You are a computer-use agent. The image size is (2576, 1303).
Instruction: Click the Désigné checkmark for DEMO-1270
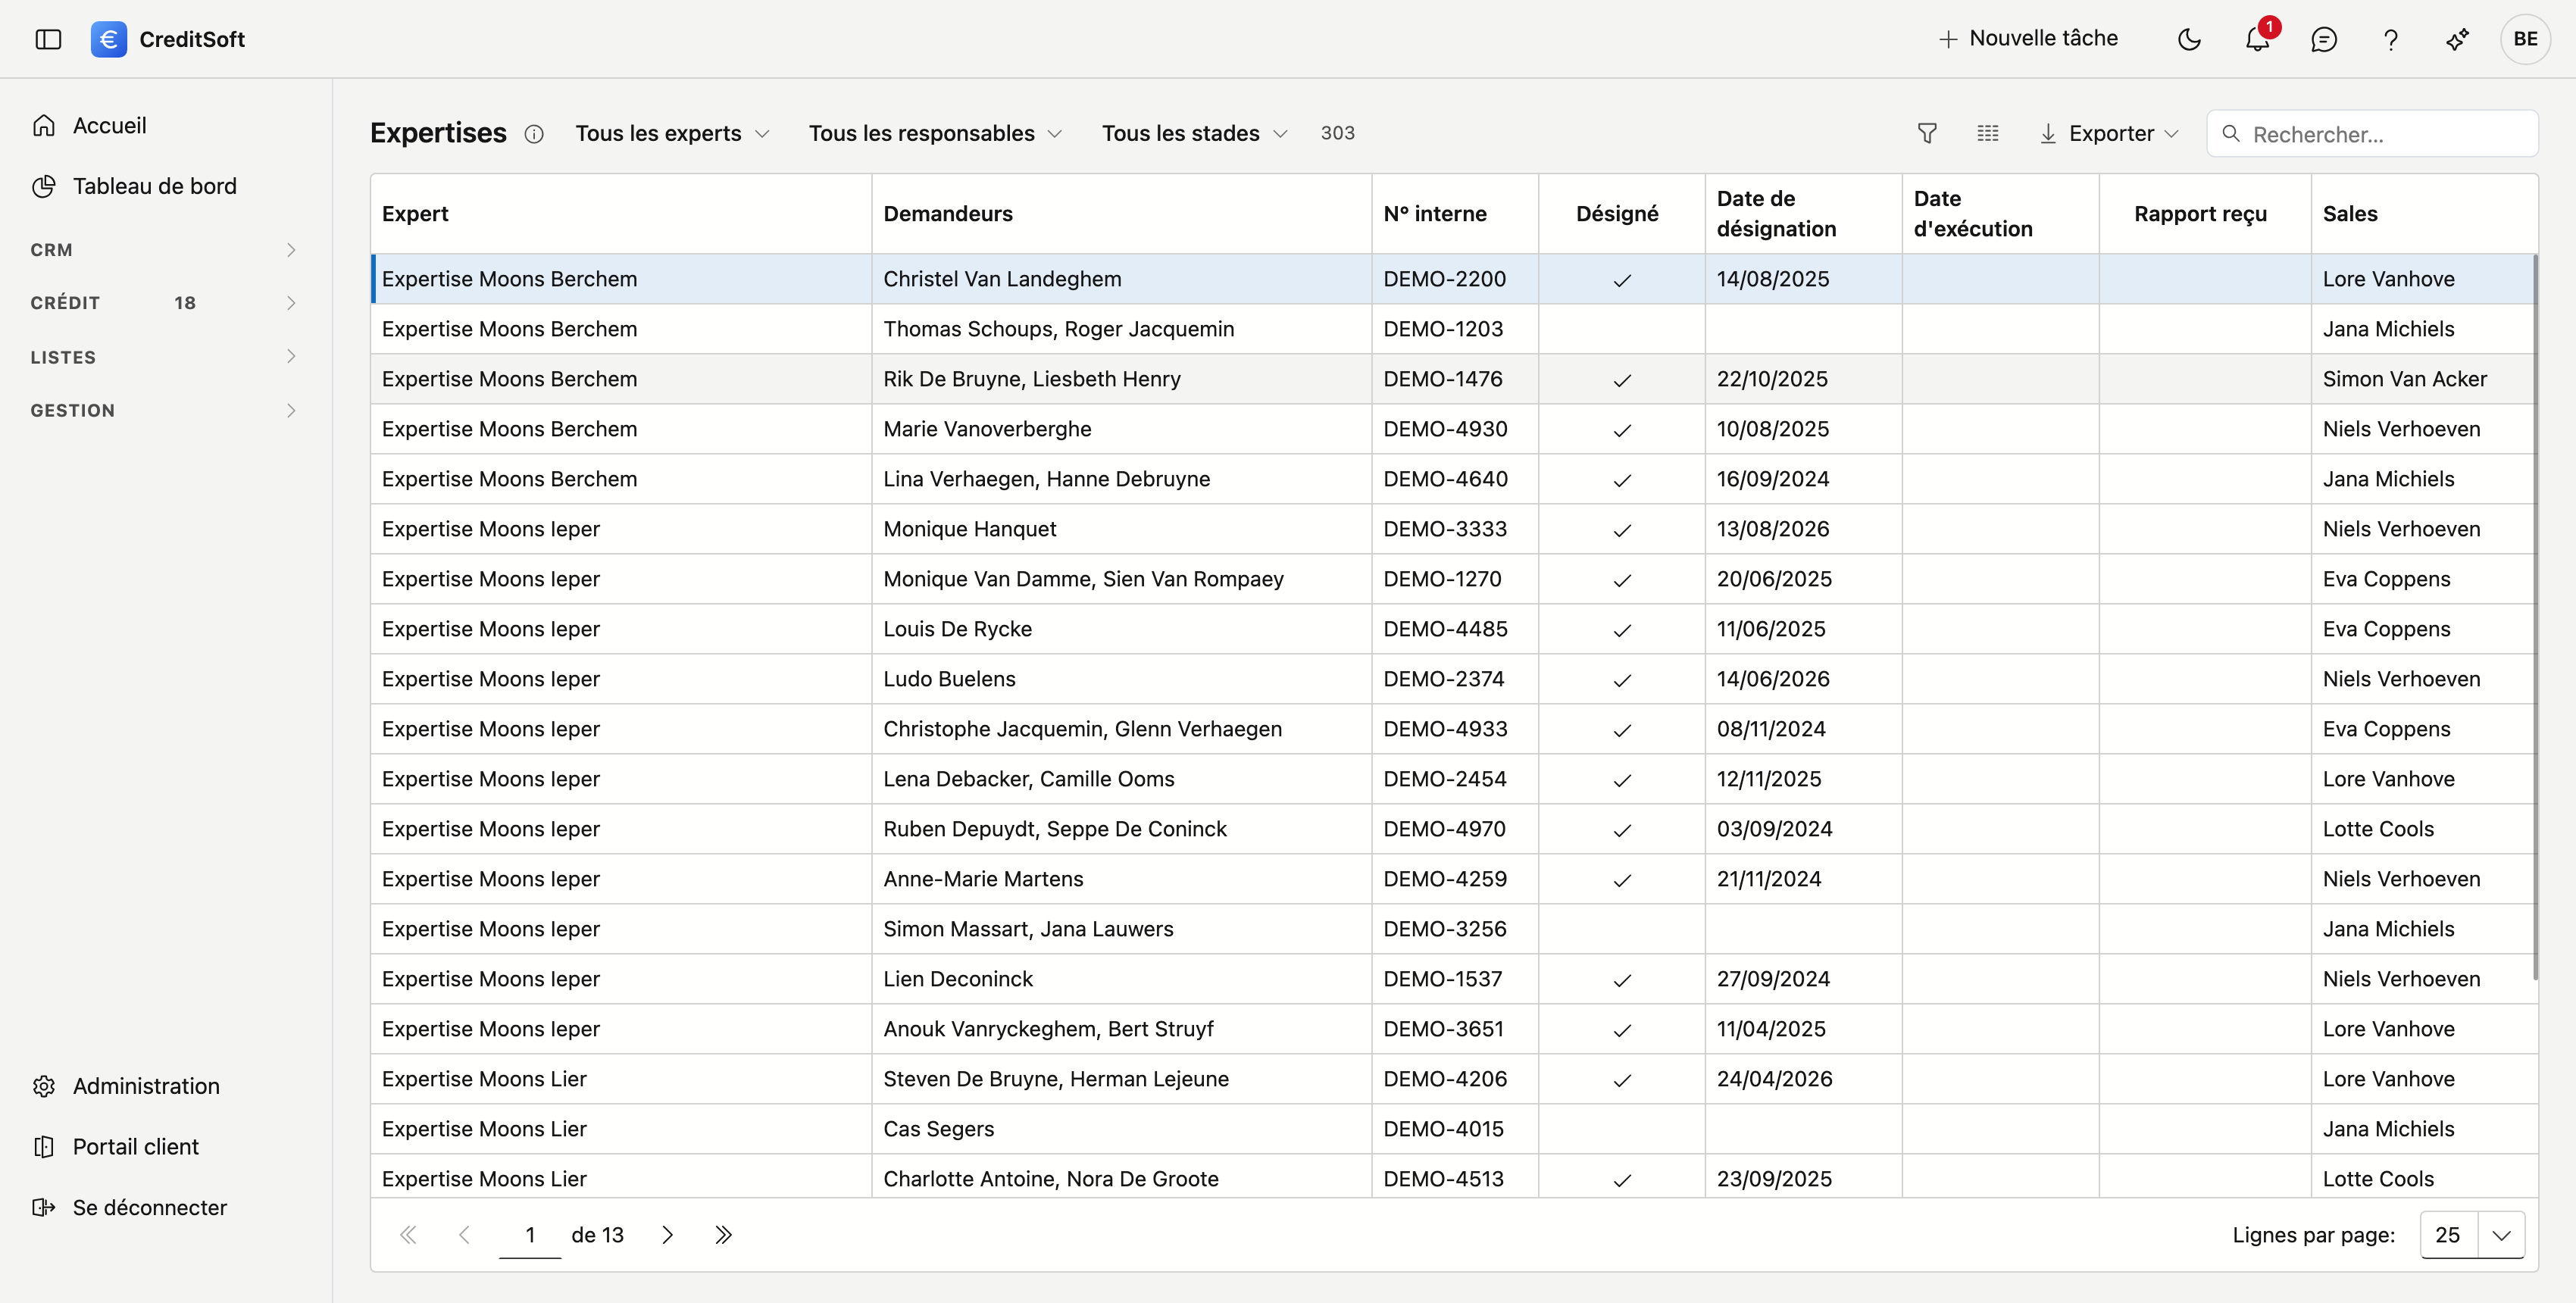1622,580
